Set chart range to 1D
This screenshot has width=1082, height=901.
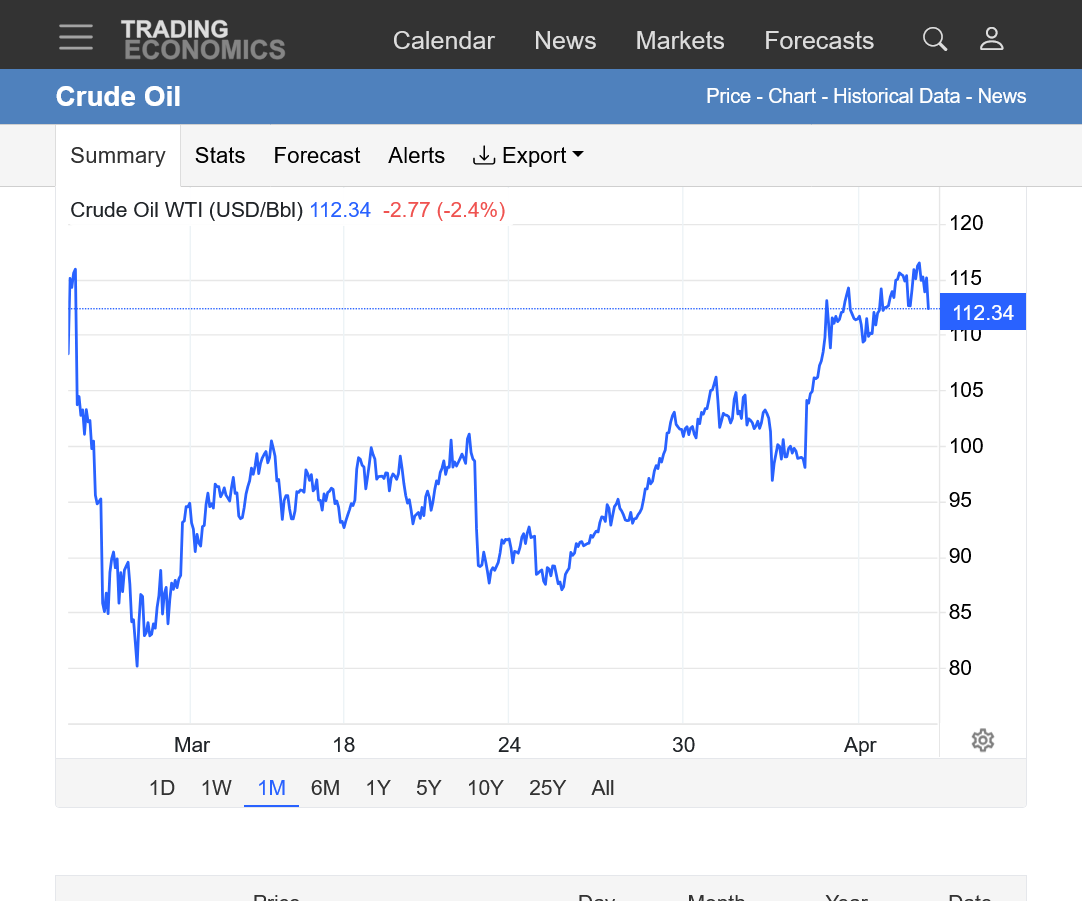point(162,788)
